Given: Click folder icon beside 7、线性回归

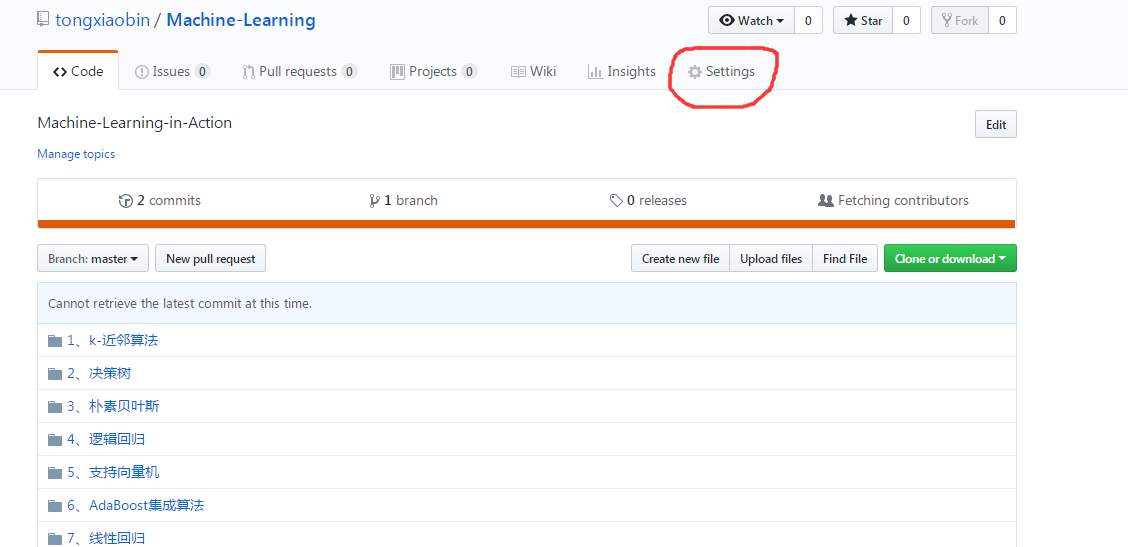Looking at the screenshot, I should [55, 538].
